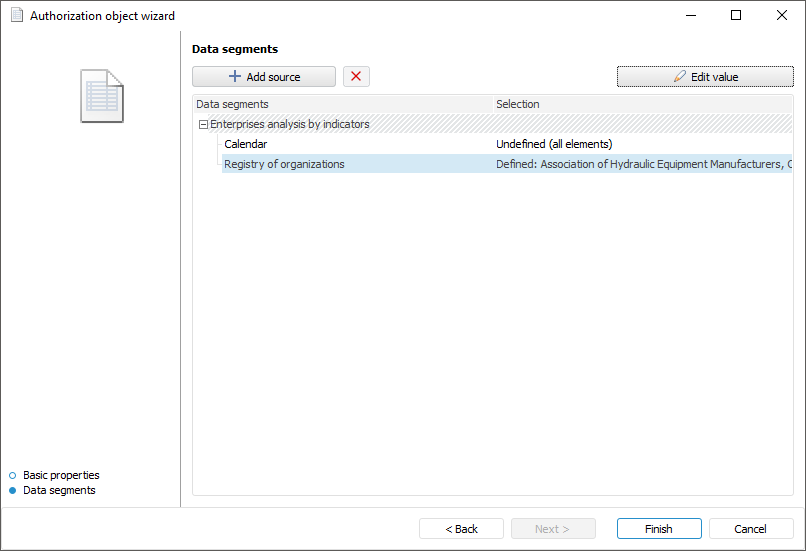This screenshot has height=551, width=806.
Task: Choose the Data segments wizard step
Action: point(59,490)
